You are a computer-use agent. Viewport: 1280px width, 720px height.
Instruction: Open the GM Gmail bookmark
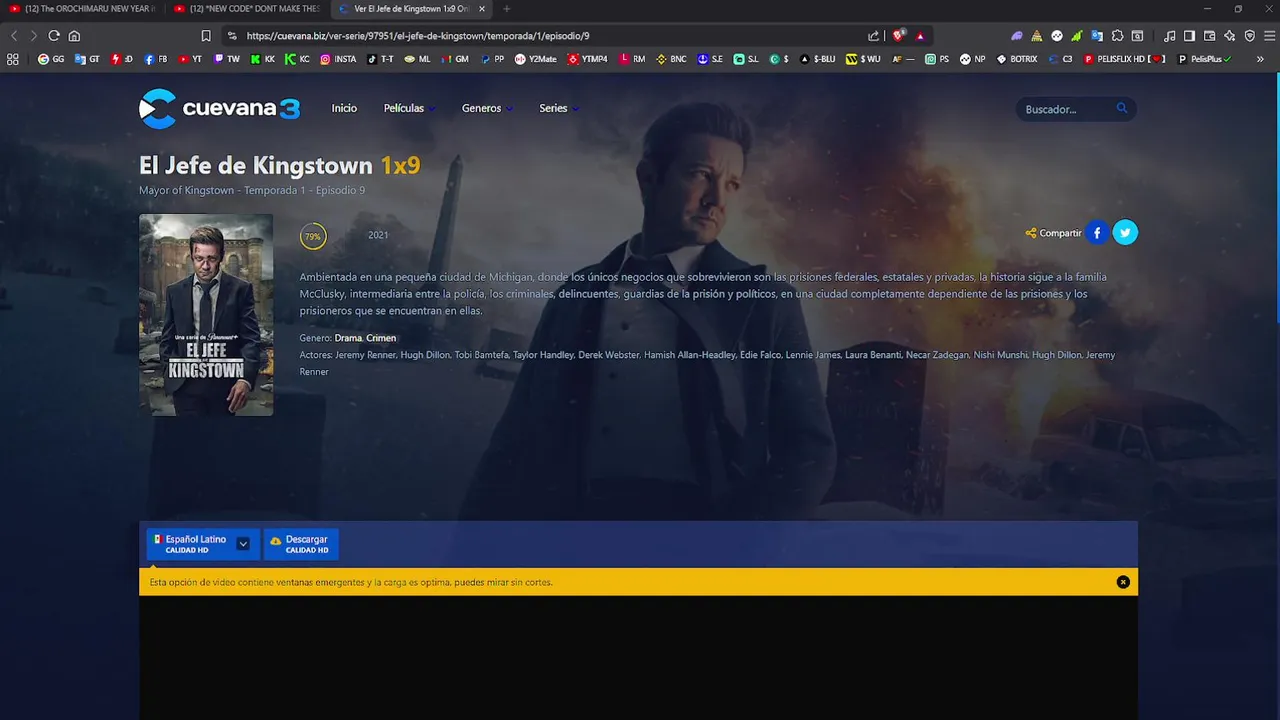point(454,59)
